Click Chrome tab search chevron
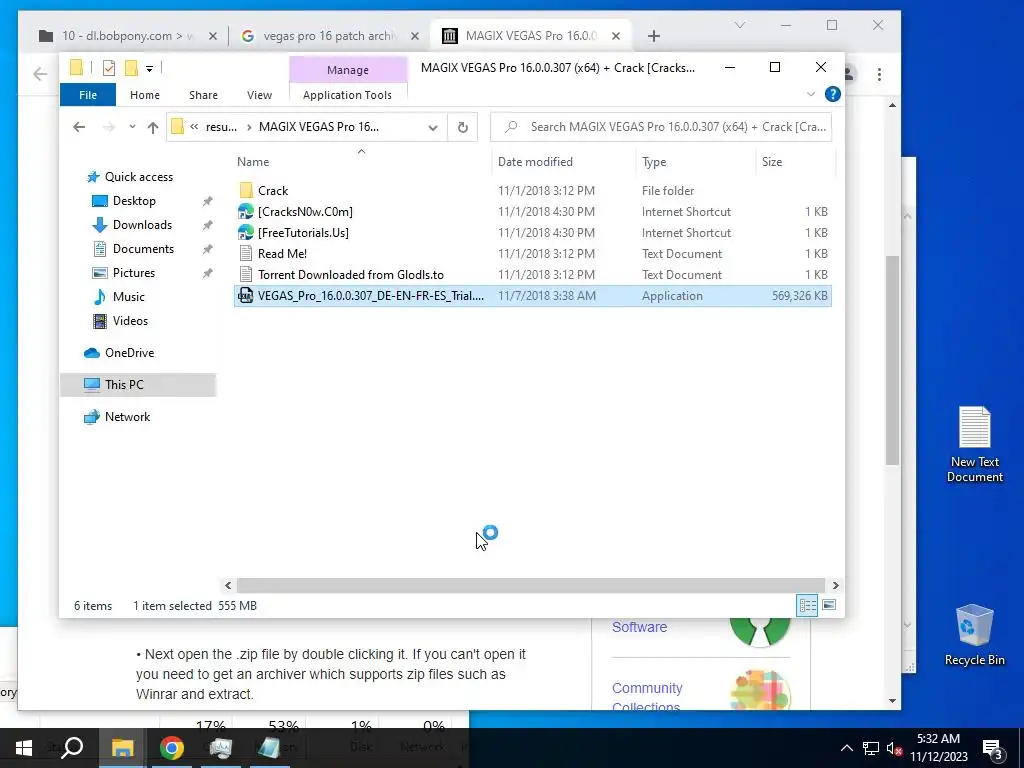Screen dimensions: 1024x768 pyautogui.click(x=739, y=25)
